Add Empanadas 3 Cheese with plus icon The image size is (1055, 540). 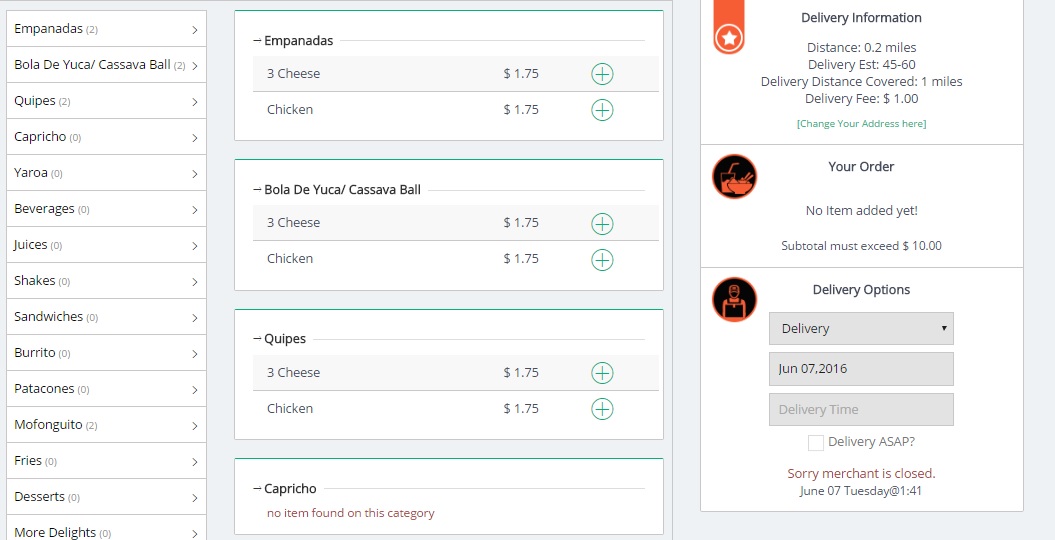(602, 74)
